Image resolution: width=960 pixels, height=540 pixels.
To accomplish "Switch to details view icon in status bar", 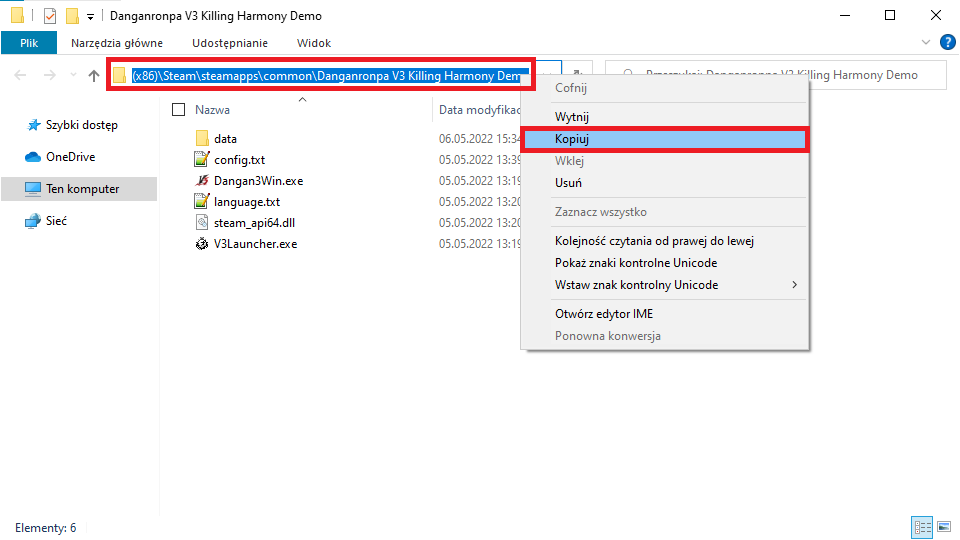I will click(x=922, y=527).
